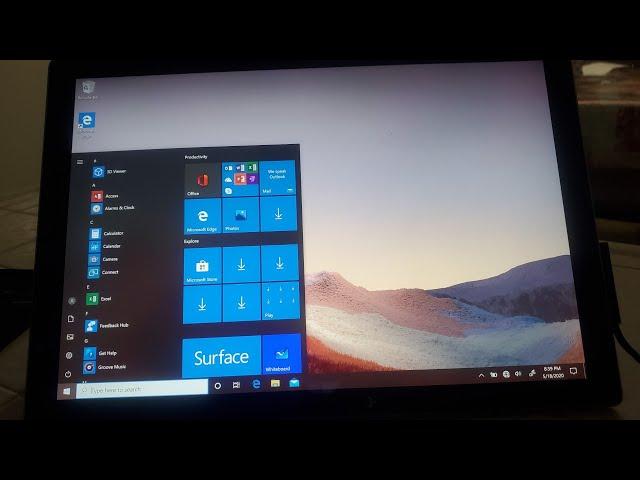This screenshot has width=640, height=480.
Task: Open the Microsoft Store tile
Action: point(202,265)
